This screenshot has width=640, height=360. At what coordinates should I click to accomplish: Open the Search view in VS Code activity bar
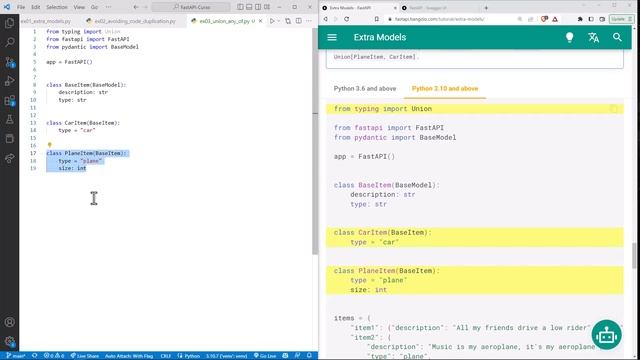(x=9, y=42)
